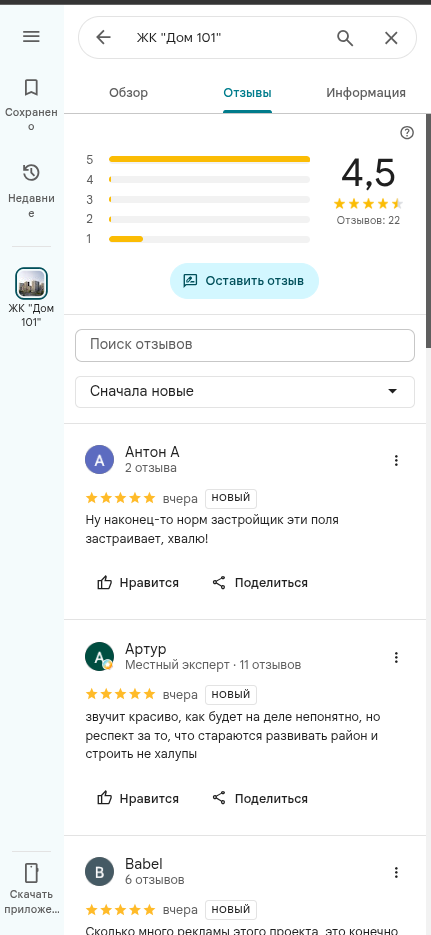Click the ЖК "Дом 101" search field
Viewport: 431px width, 935px height.
coord(230,38)
